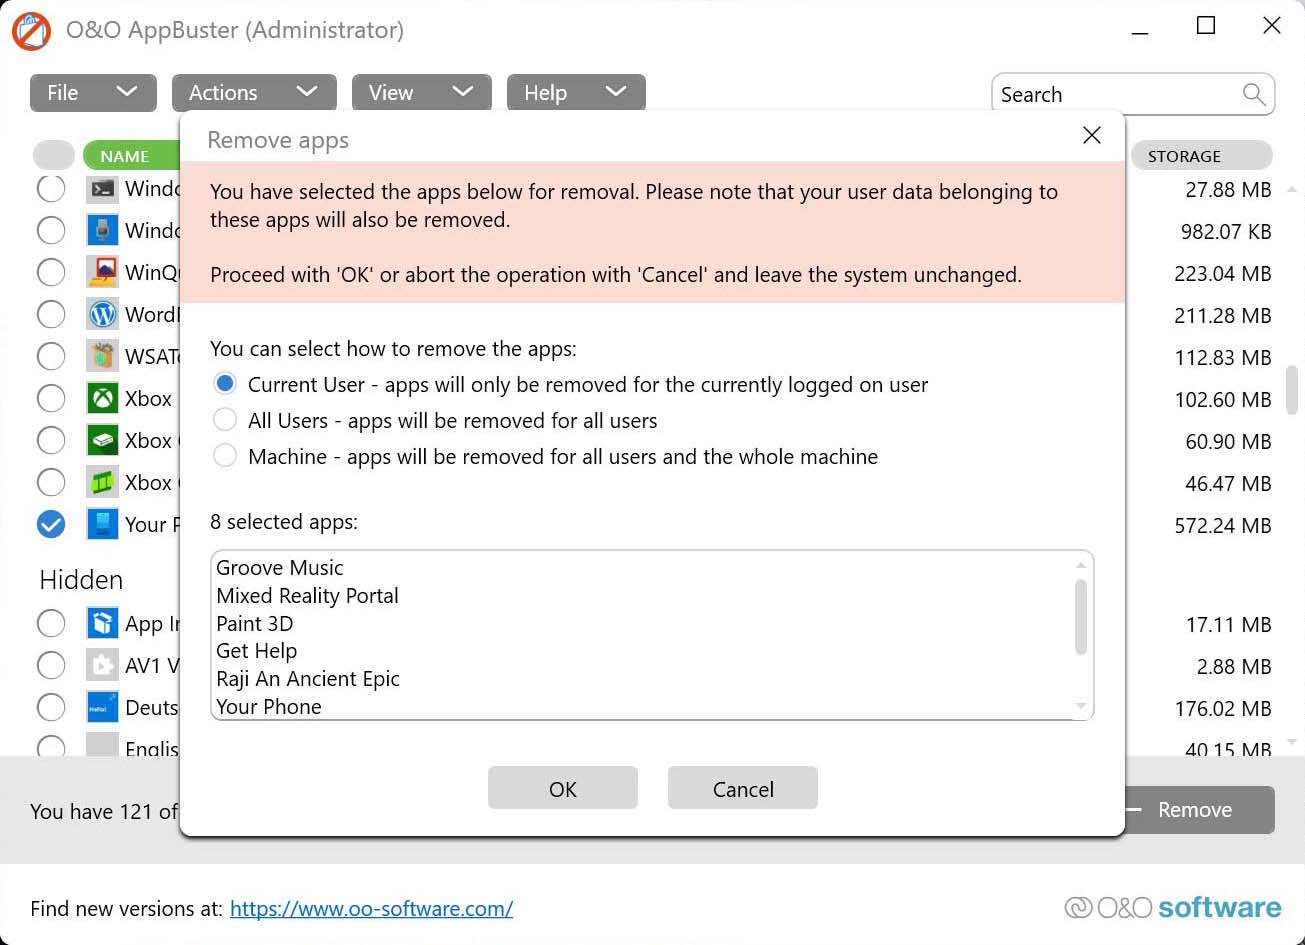The width and height of the screenshot is (1305, 945).
Task: Click the O&O AppBuster logo icon
Action: (x=31, y=31)
